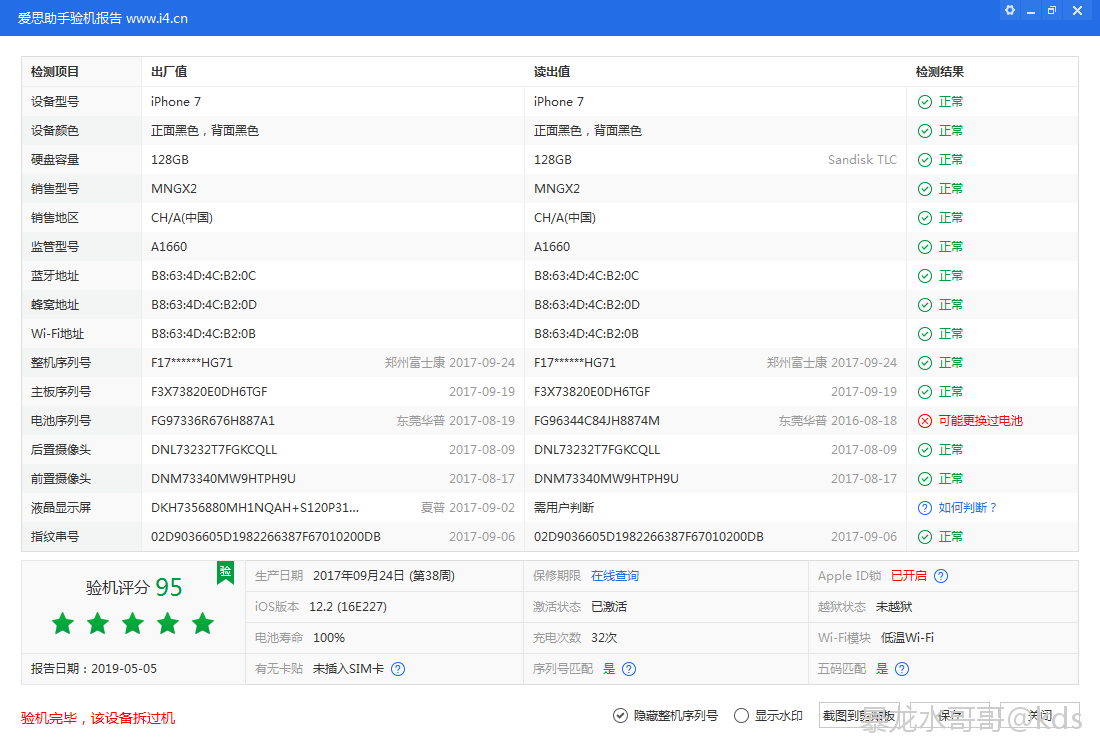Click the green checkmark on the 设备型号 row

point(924,101)
